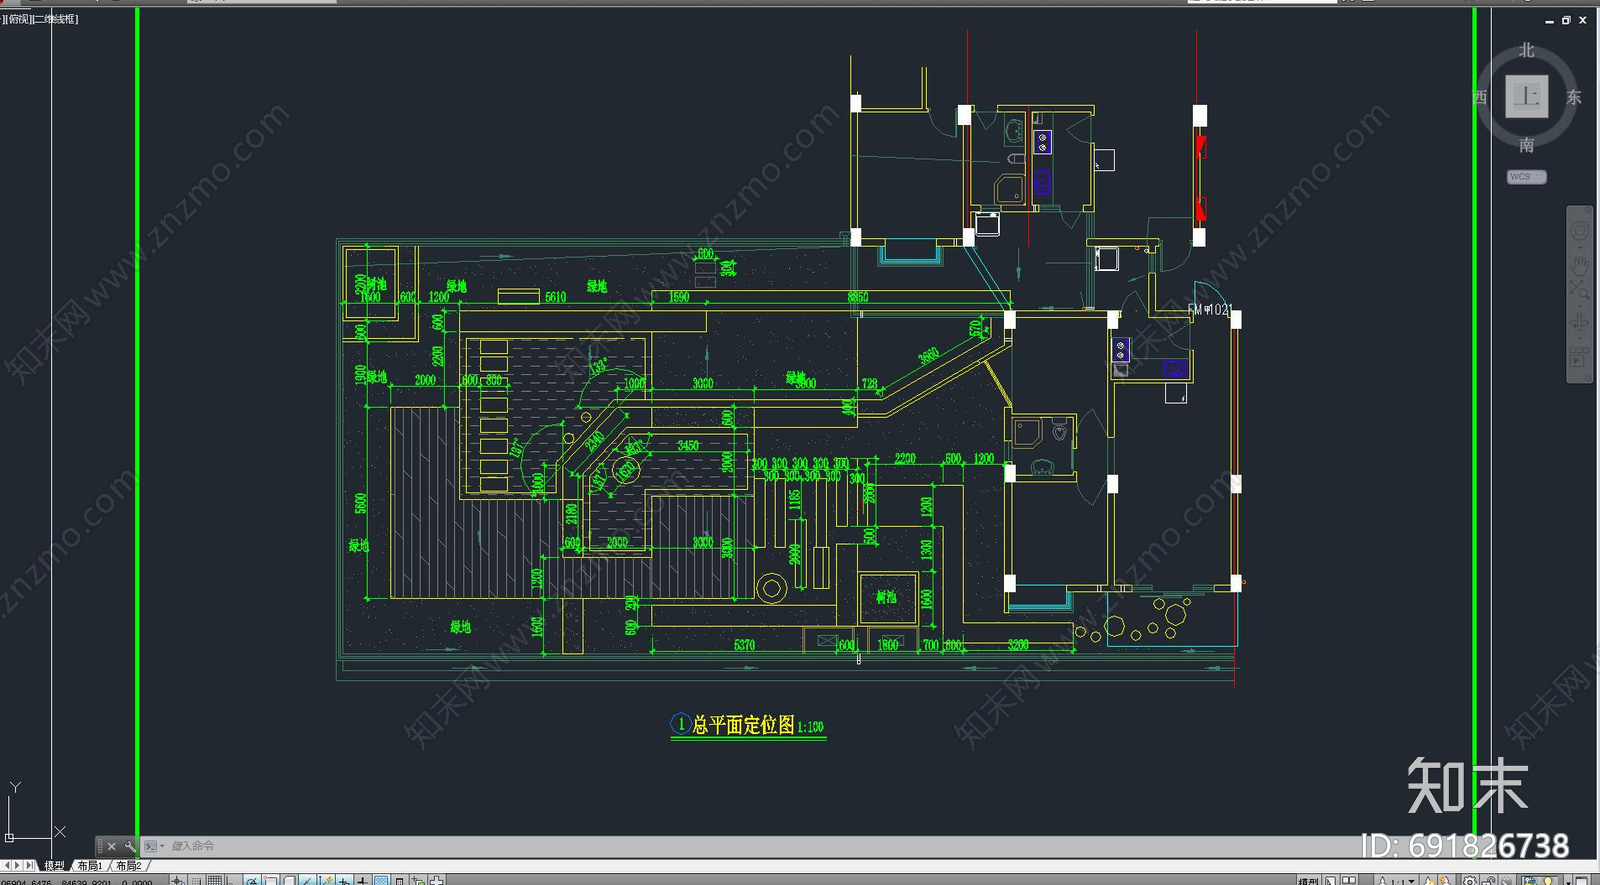Click Isolate Objects lightbulb icon

1548,880
